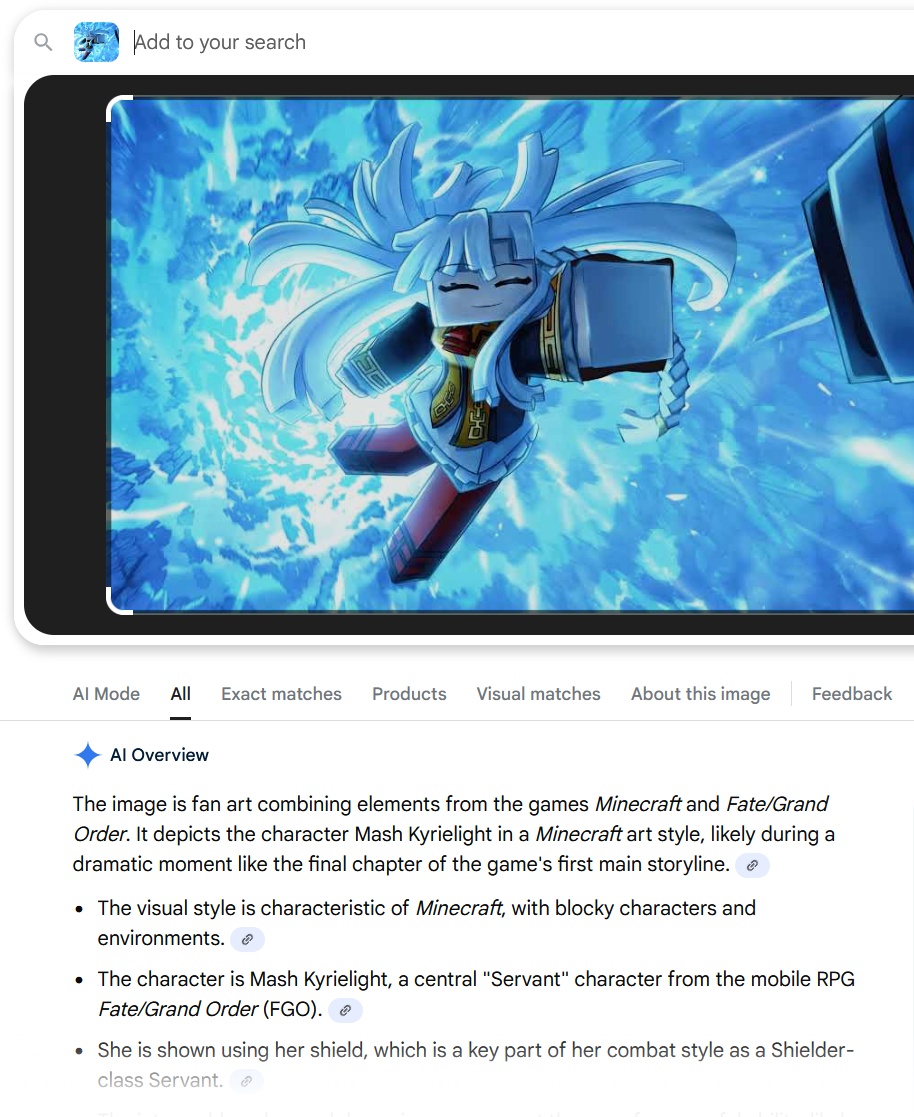
Task: Open the search image thumbnail
Action: coord(96,42)
